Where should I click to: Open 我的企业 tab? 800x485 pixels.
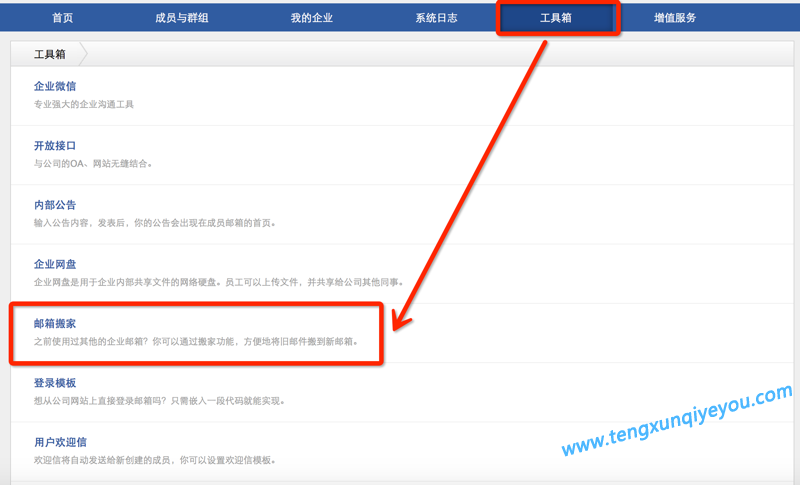tap(311, 18)
